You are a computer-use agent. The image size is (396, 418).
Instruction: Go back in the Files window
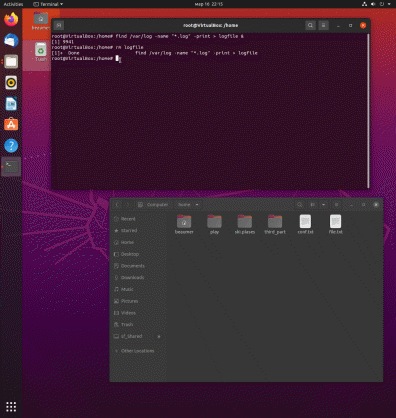(117, 205)
